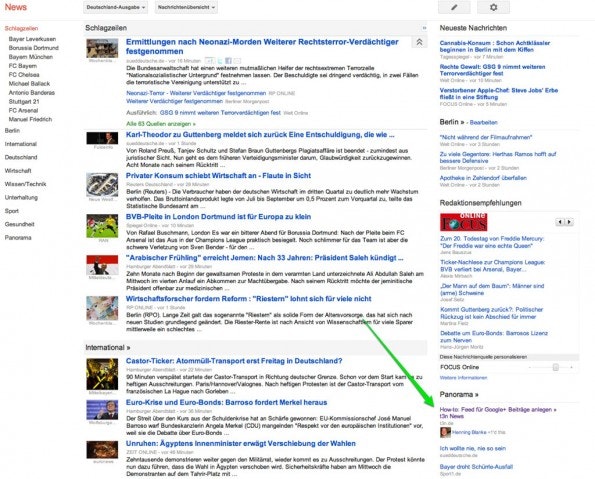Share the Neonazi story via Twitter icon
595x479 pixels.
[x=220, y=61]
